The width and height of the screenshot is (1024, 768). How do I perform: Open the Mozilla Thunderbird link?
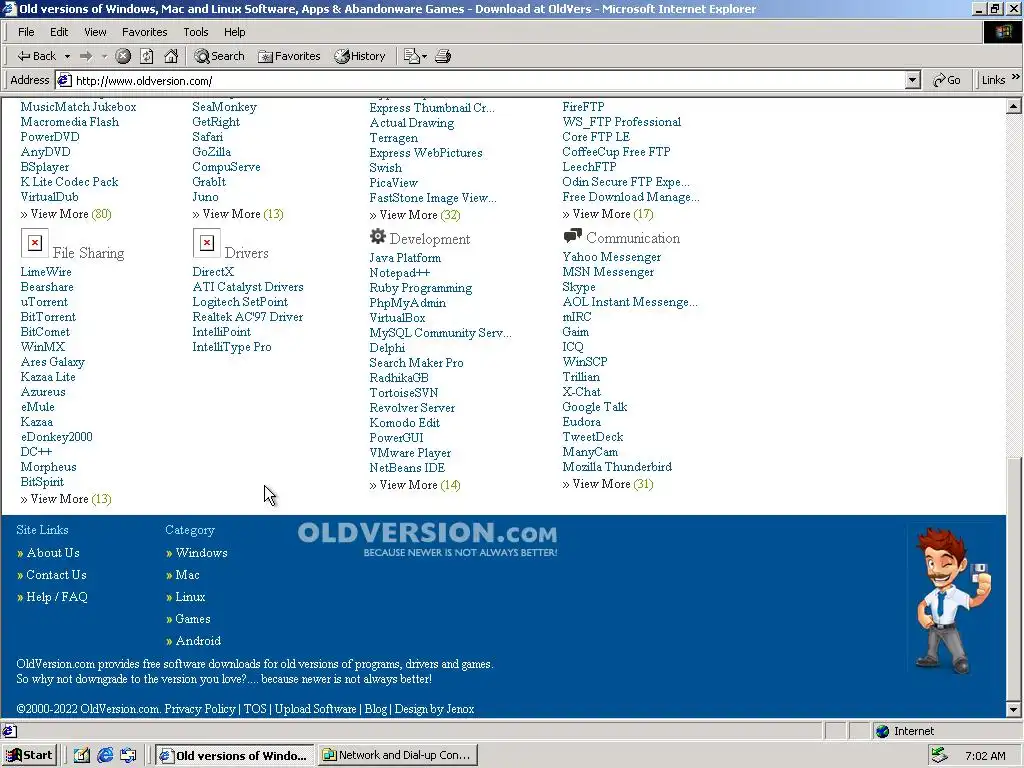click(x=617, y=467)
